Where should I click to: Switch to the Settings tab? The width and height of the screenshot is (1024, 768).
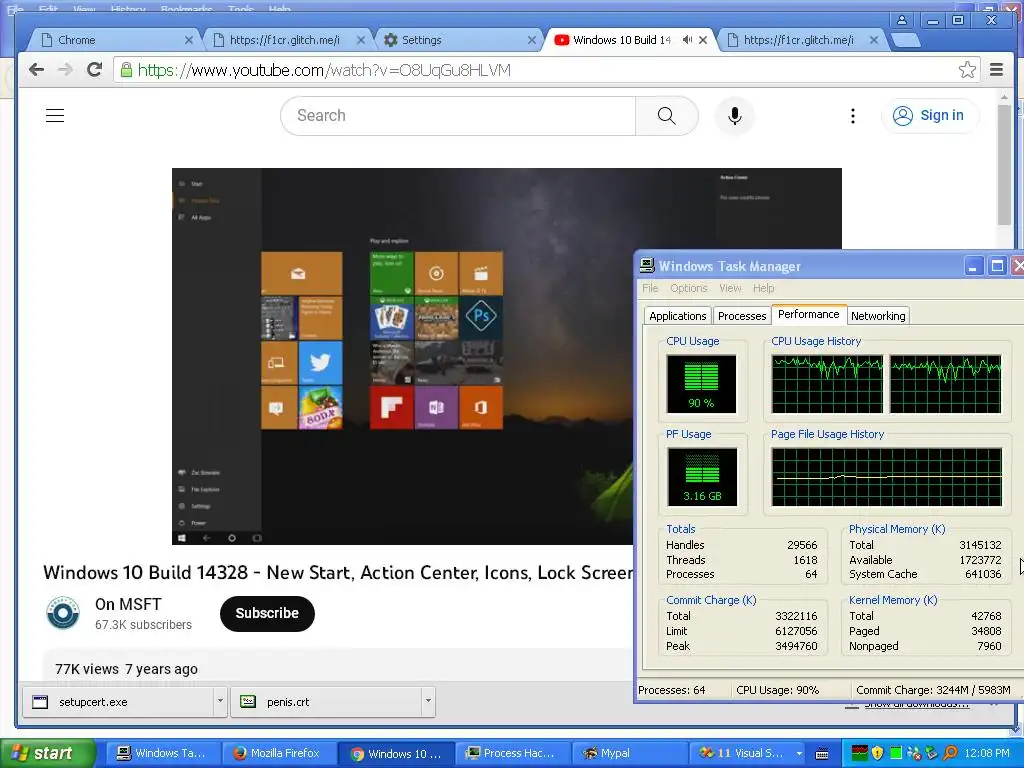click(457, 40)
